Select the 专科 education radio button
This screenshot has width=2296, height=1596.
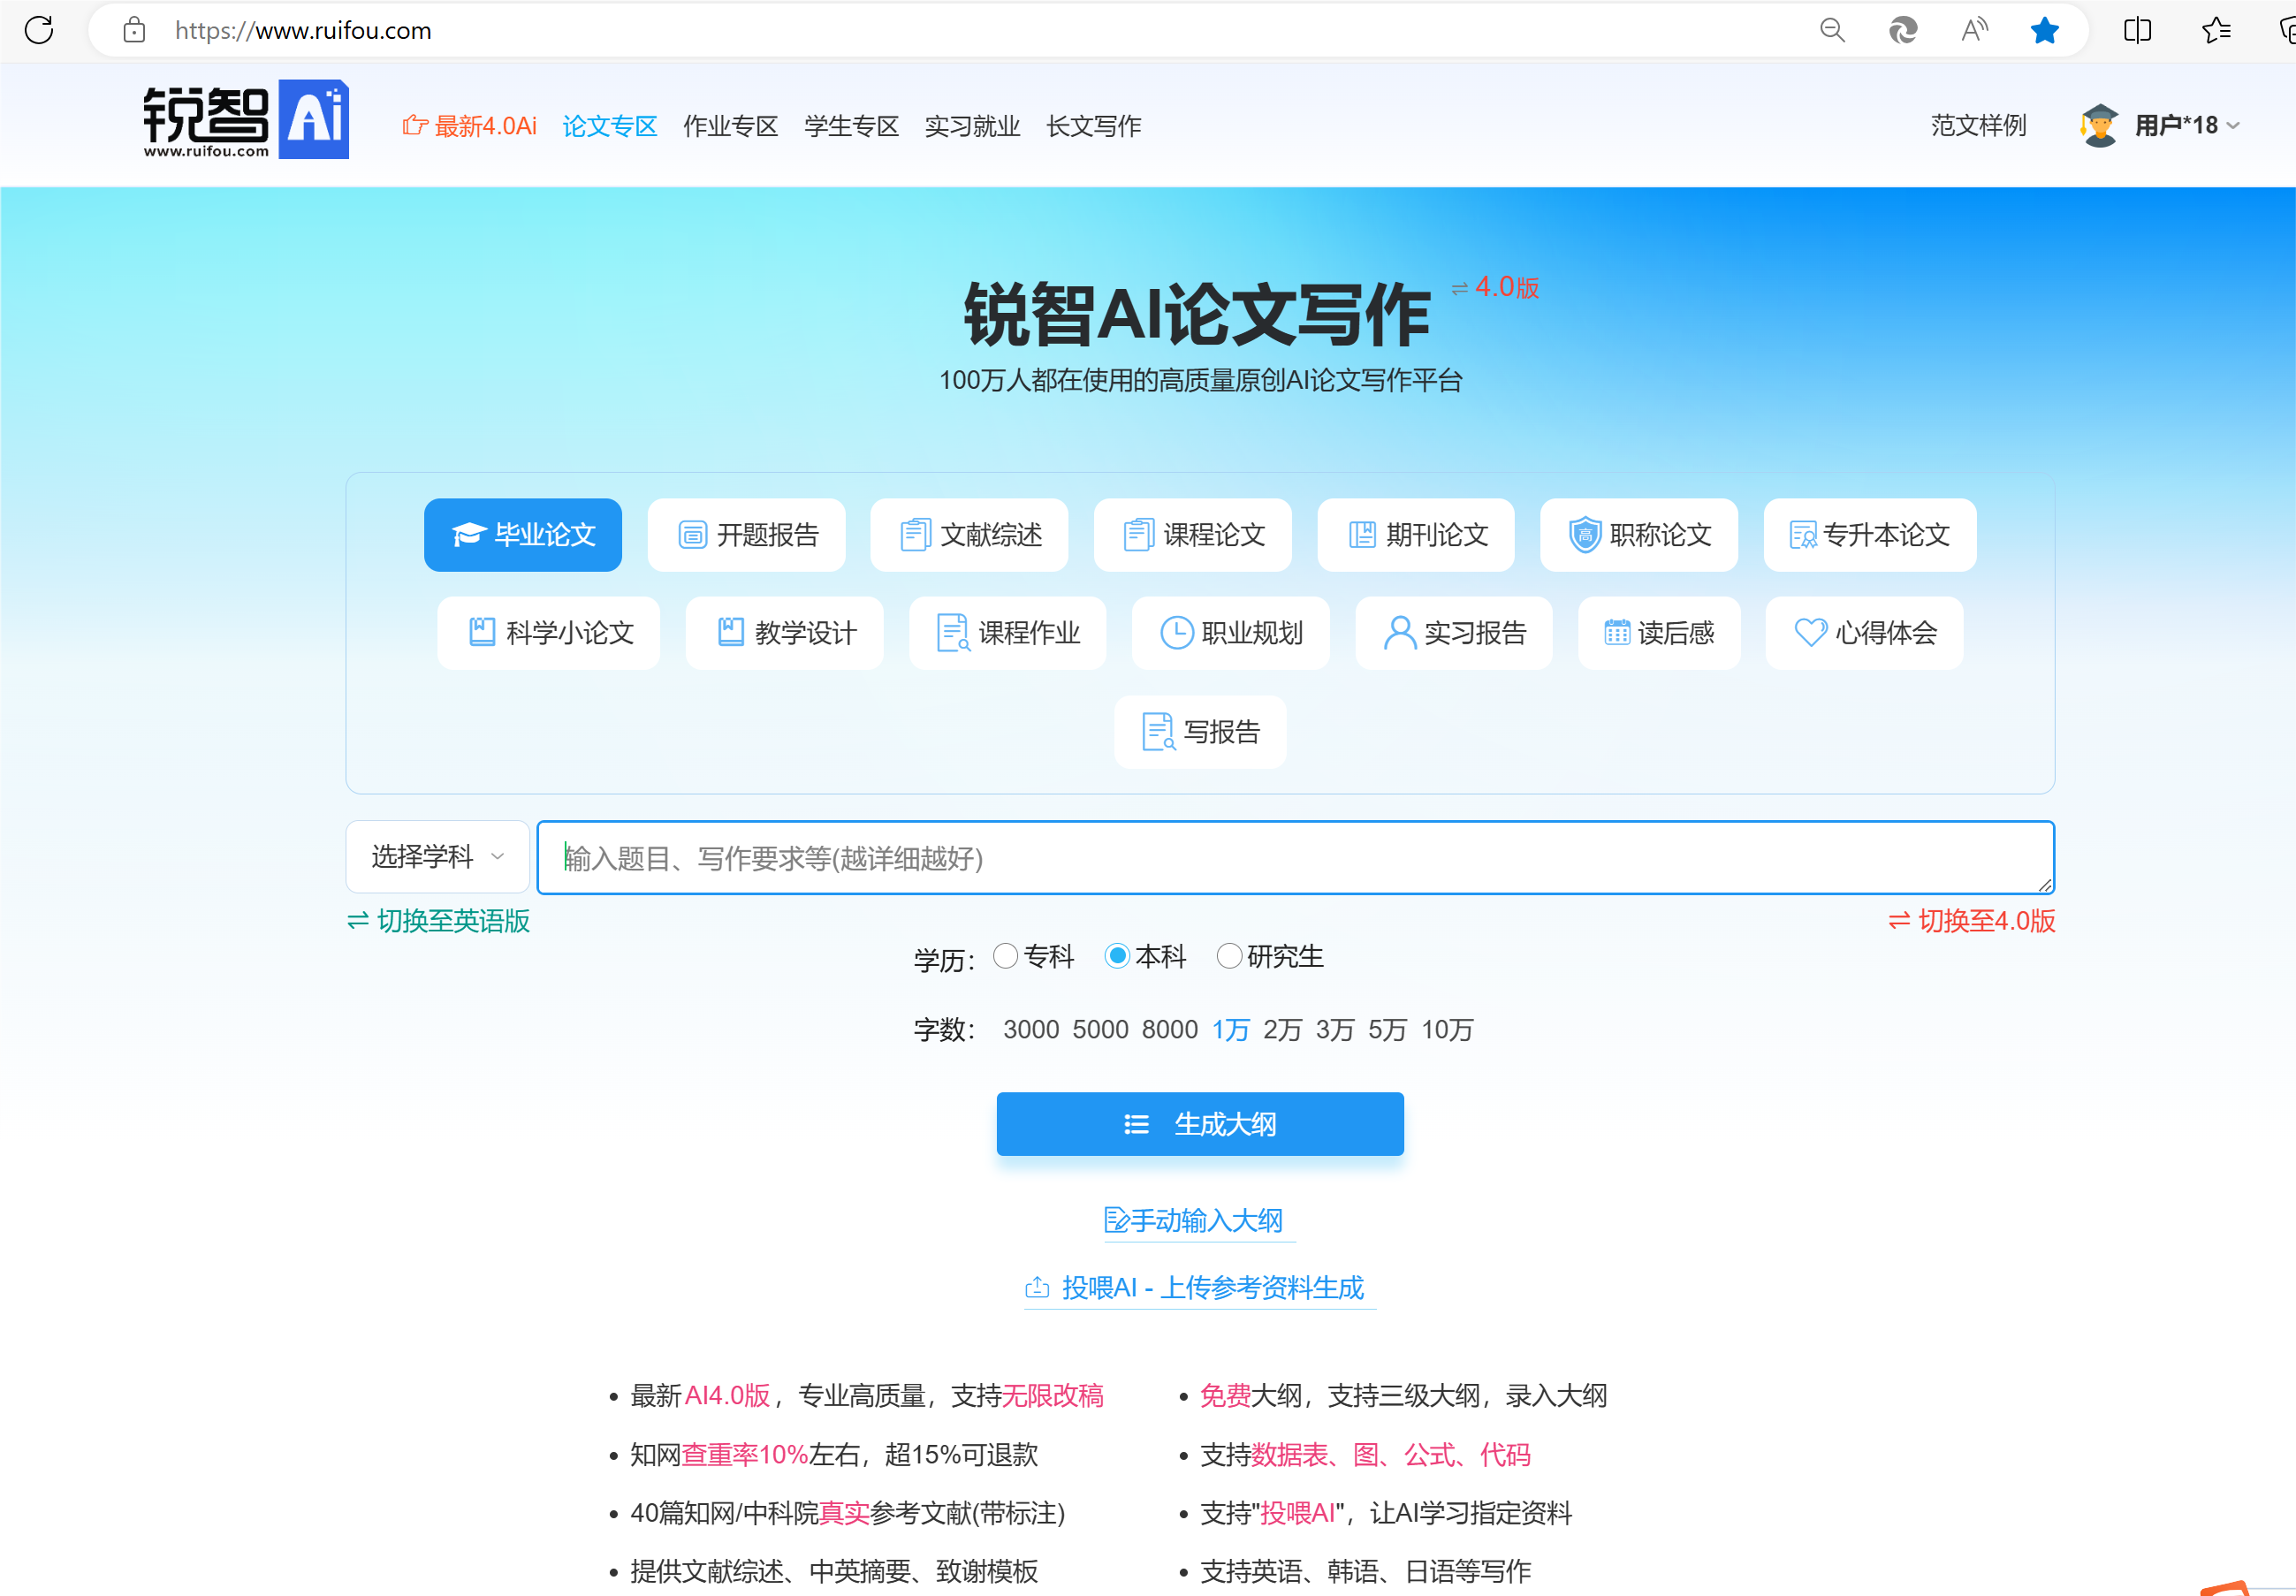pyautogui.click(x=1005, y=956)
